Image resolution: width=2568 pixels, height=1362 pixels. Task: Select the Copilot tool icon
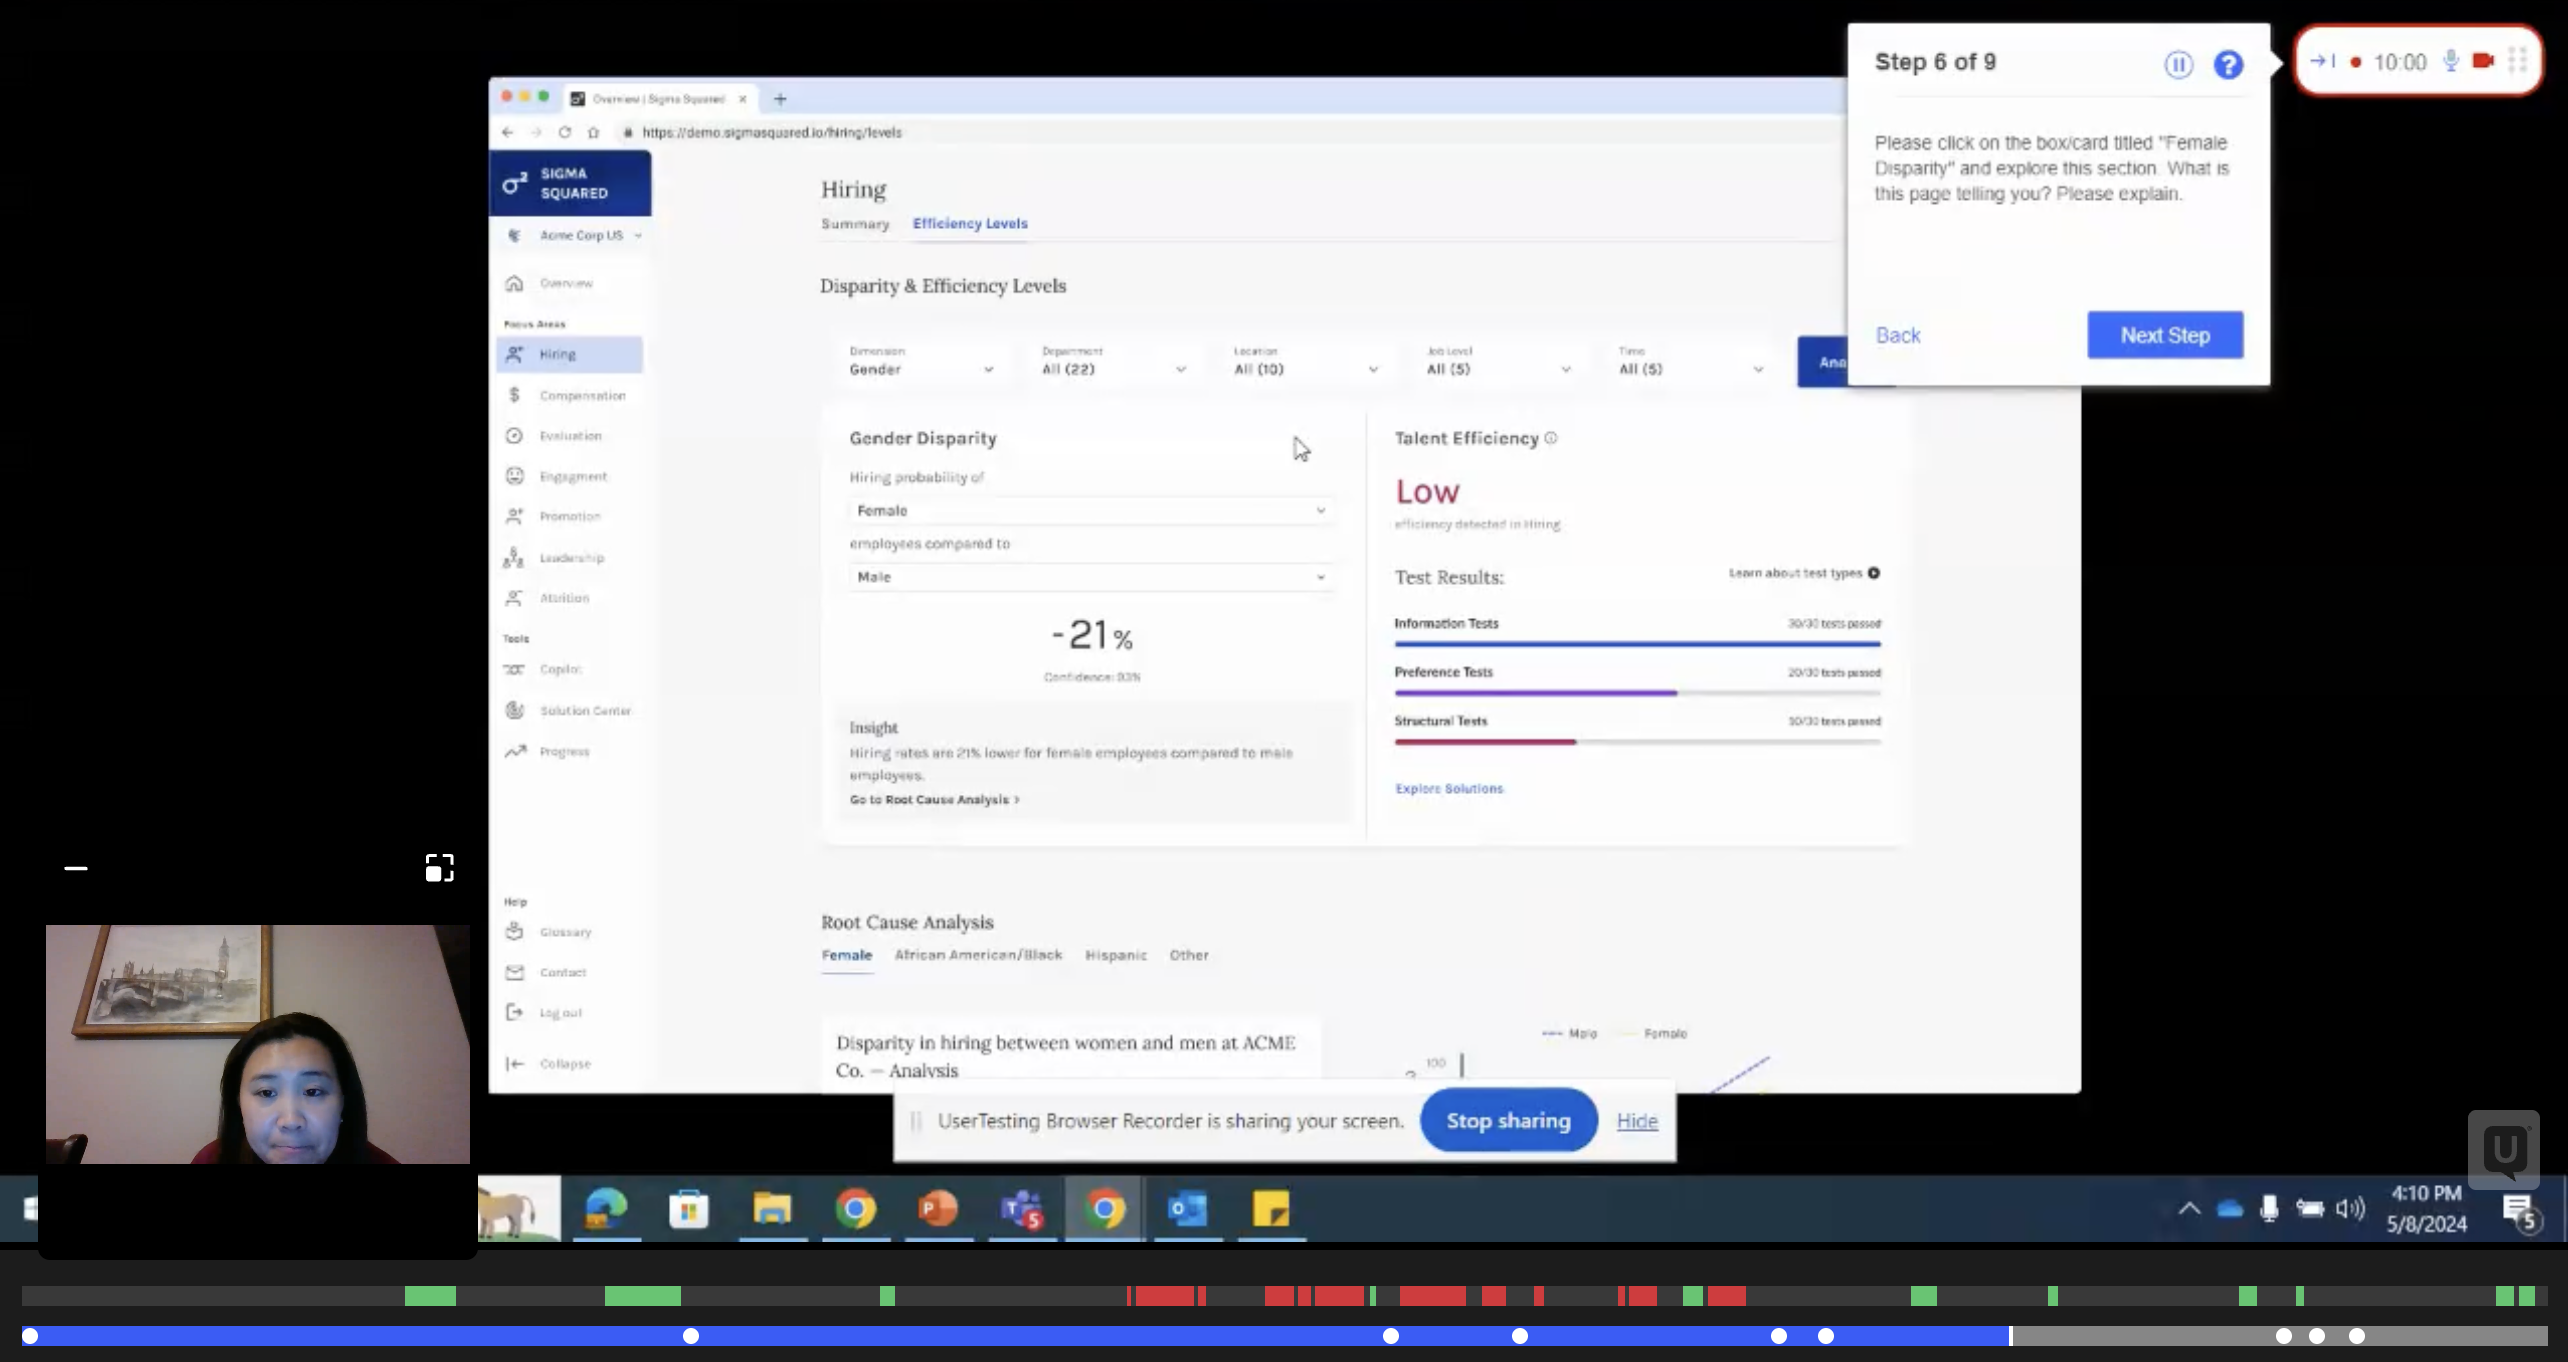pos(514,669)
